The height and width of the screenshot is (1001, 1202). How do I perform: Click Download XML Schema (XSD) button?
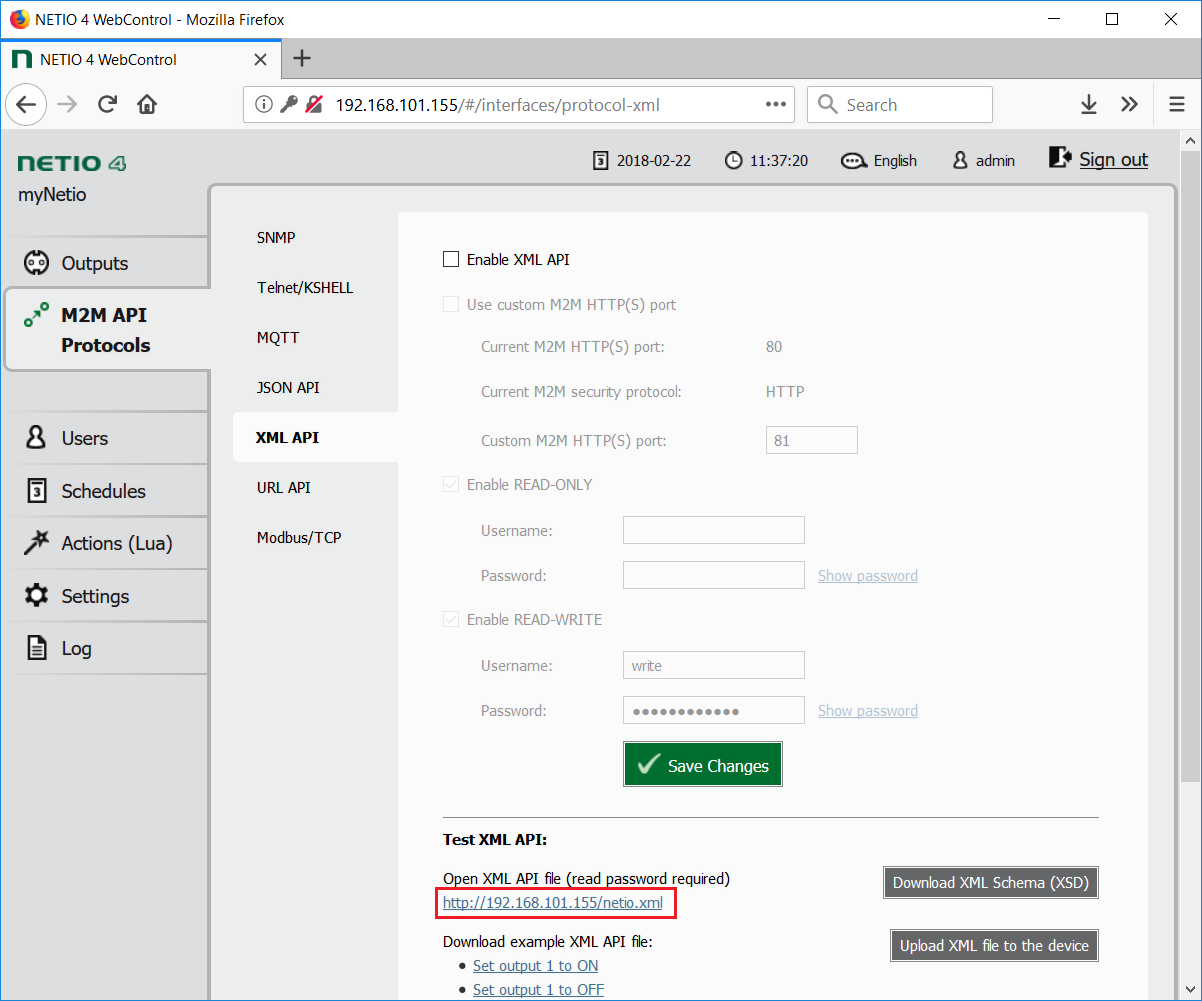pos(991,883)
